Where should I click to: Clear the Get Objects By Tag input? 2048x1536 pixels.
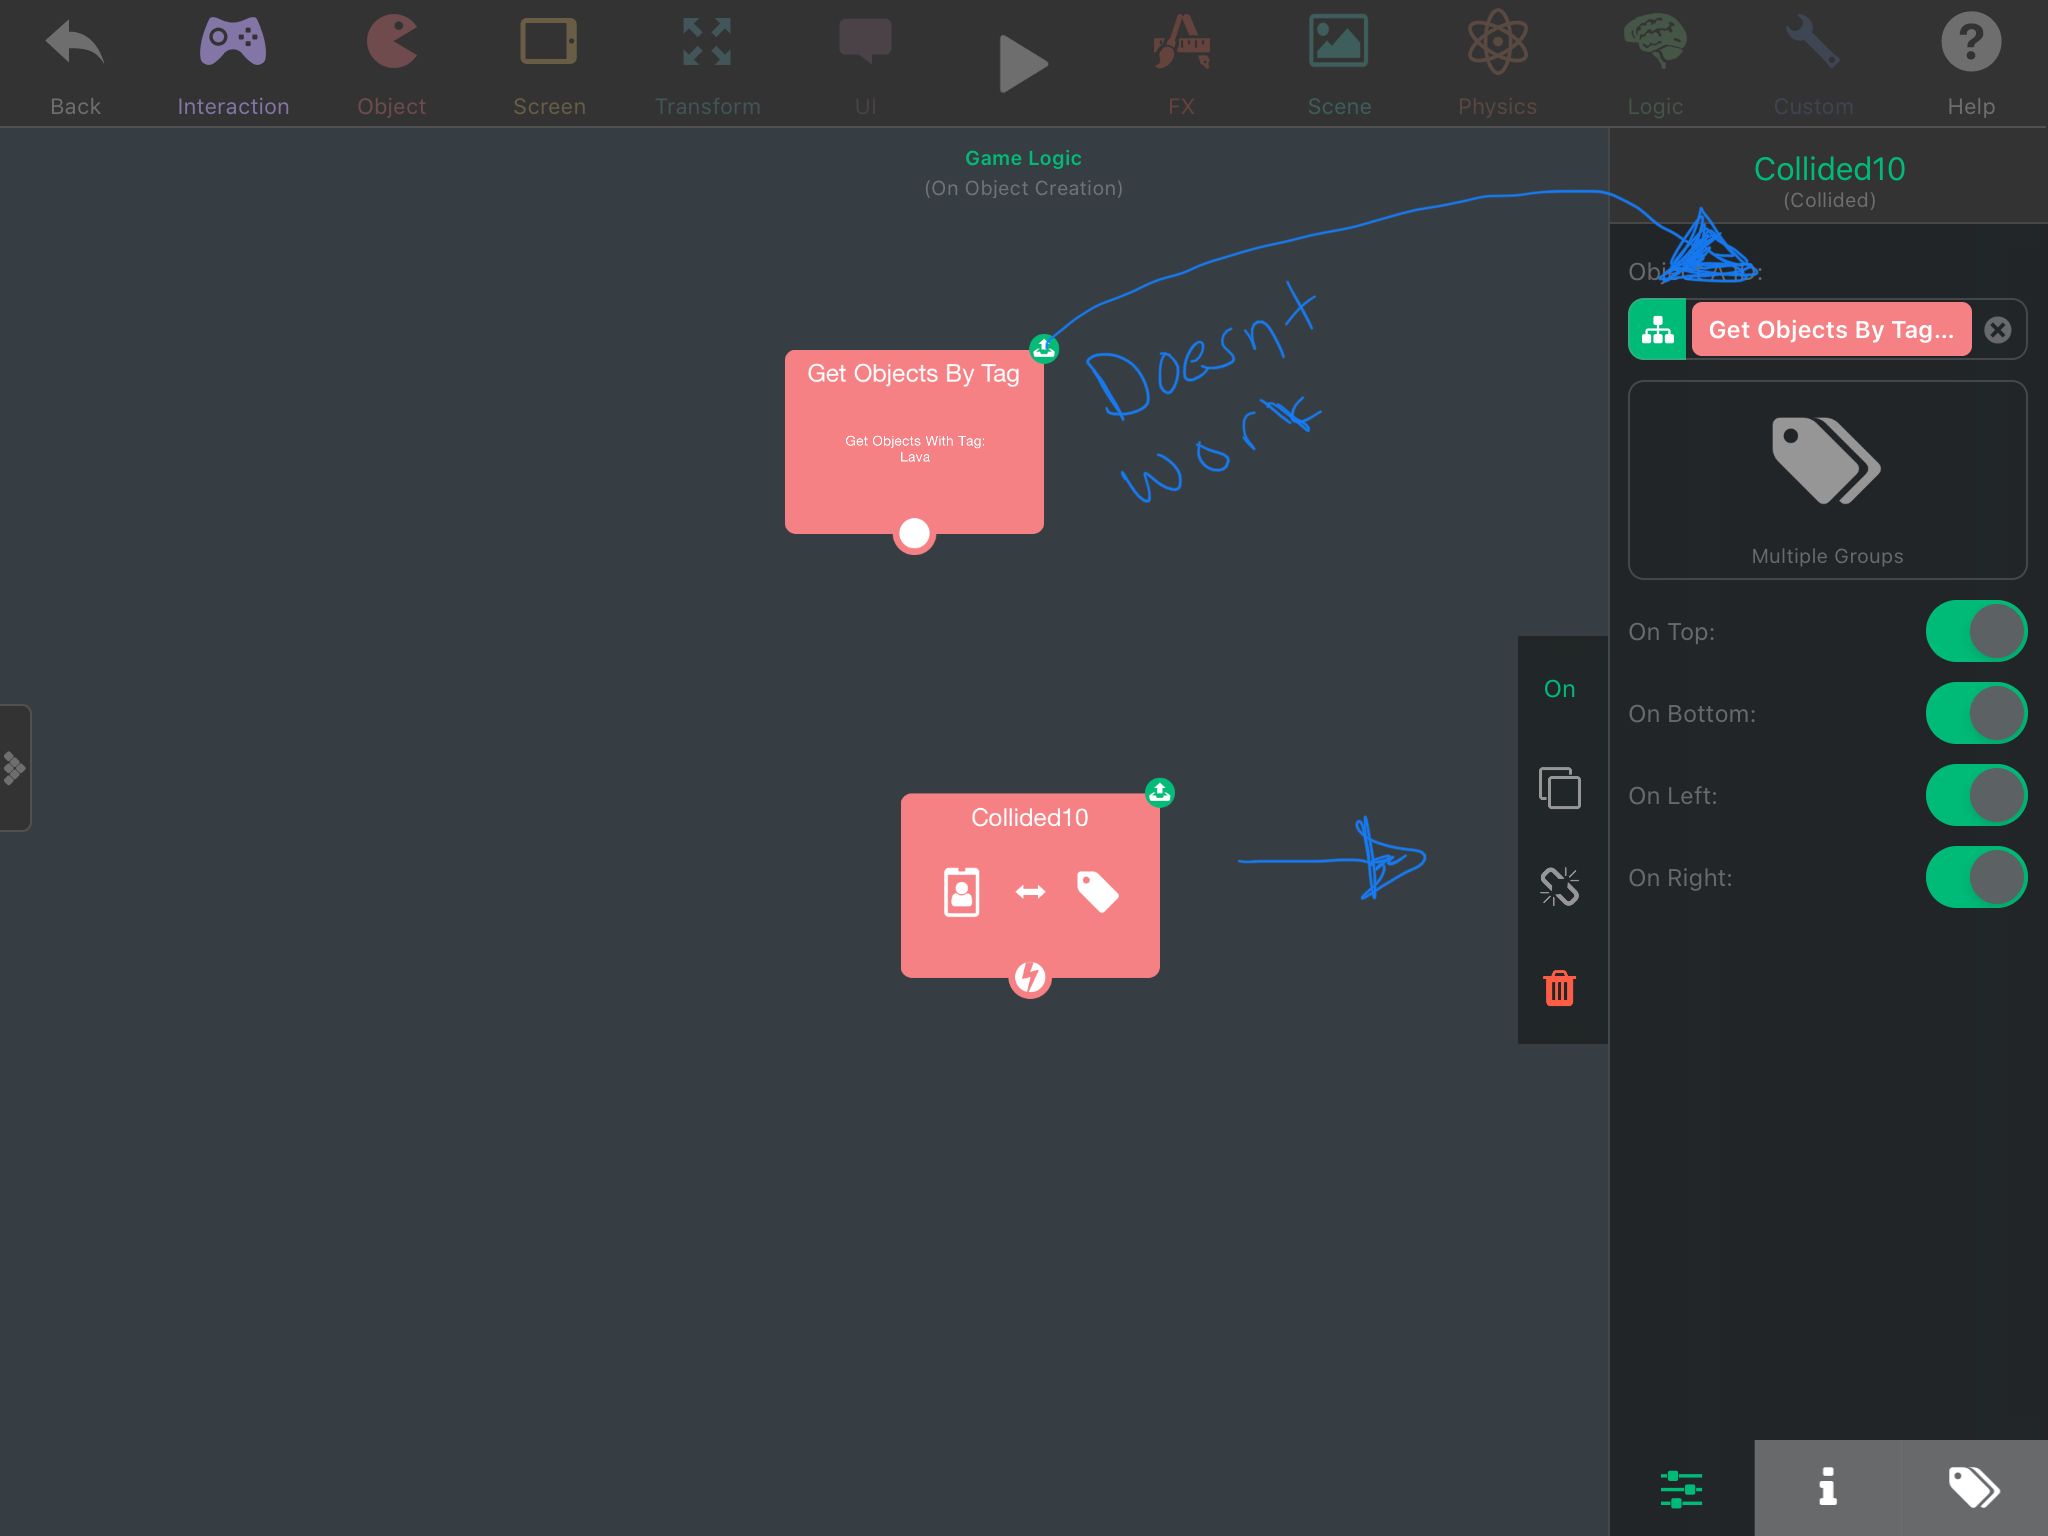coord(1997,330)
